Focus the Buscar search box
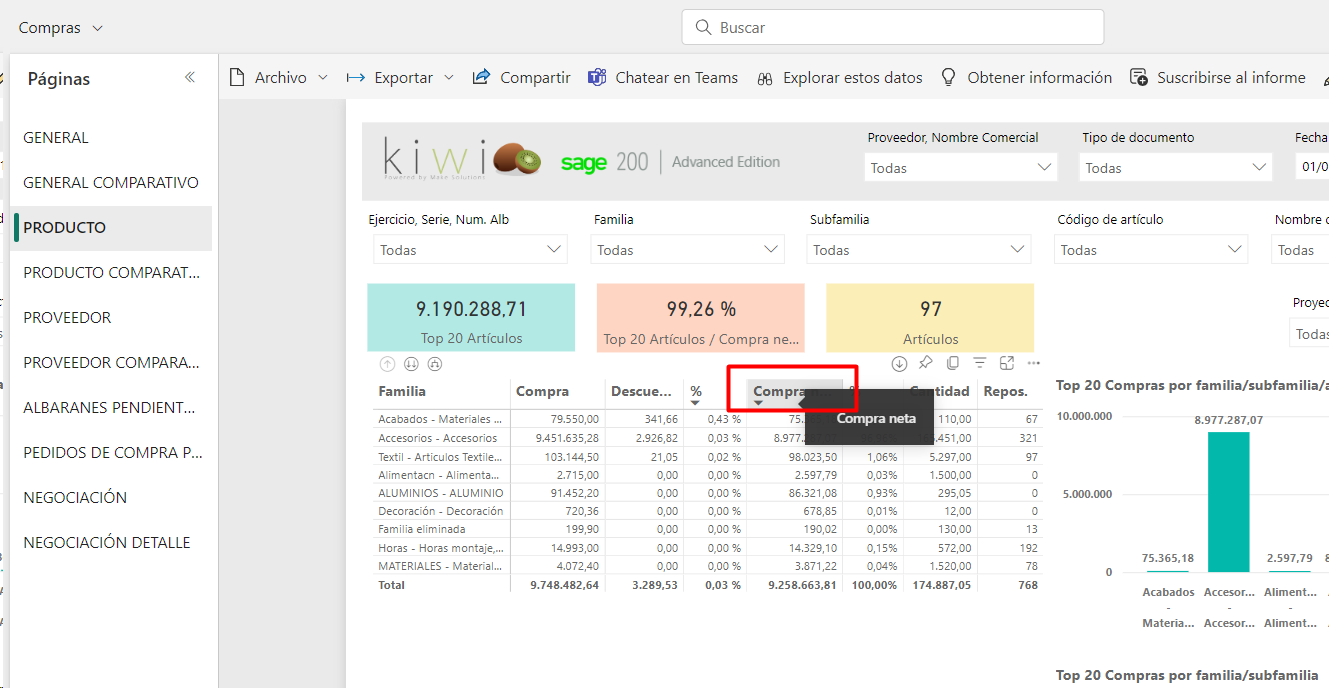 coord(893,27)
